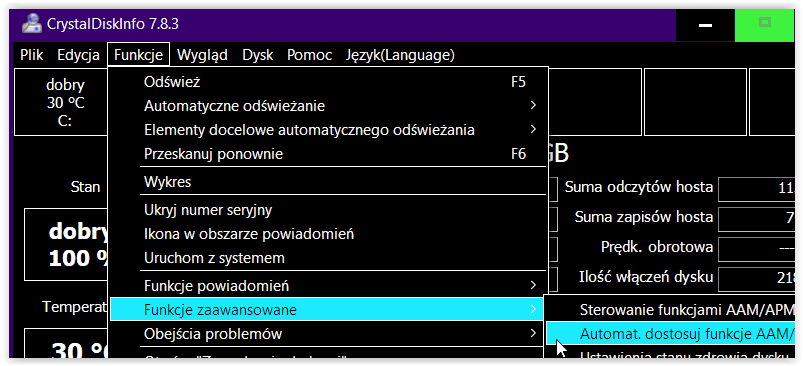Open Sterowanie funkcjami AAM/APM
The image size is (803, 366).
click(x=672, y=310)
